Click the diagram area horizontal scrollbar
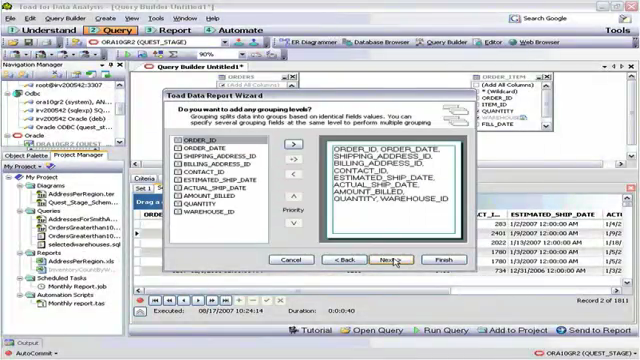This screenshot has width=640, height=360. tap(378, 164)
